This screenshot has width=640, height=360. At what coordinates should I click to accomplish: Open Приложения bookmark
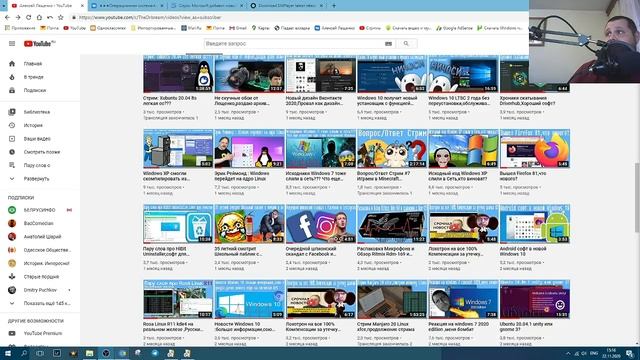click(x=20, y=28)
